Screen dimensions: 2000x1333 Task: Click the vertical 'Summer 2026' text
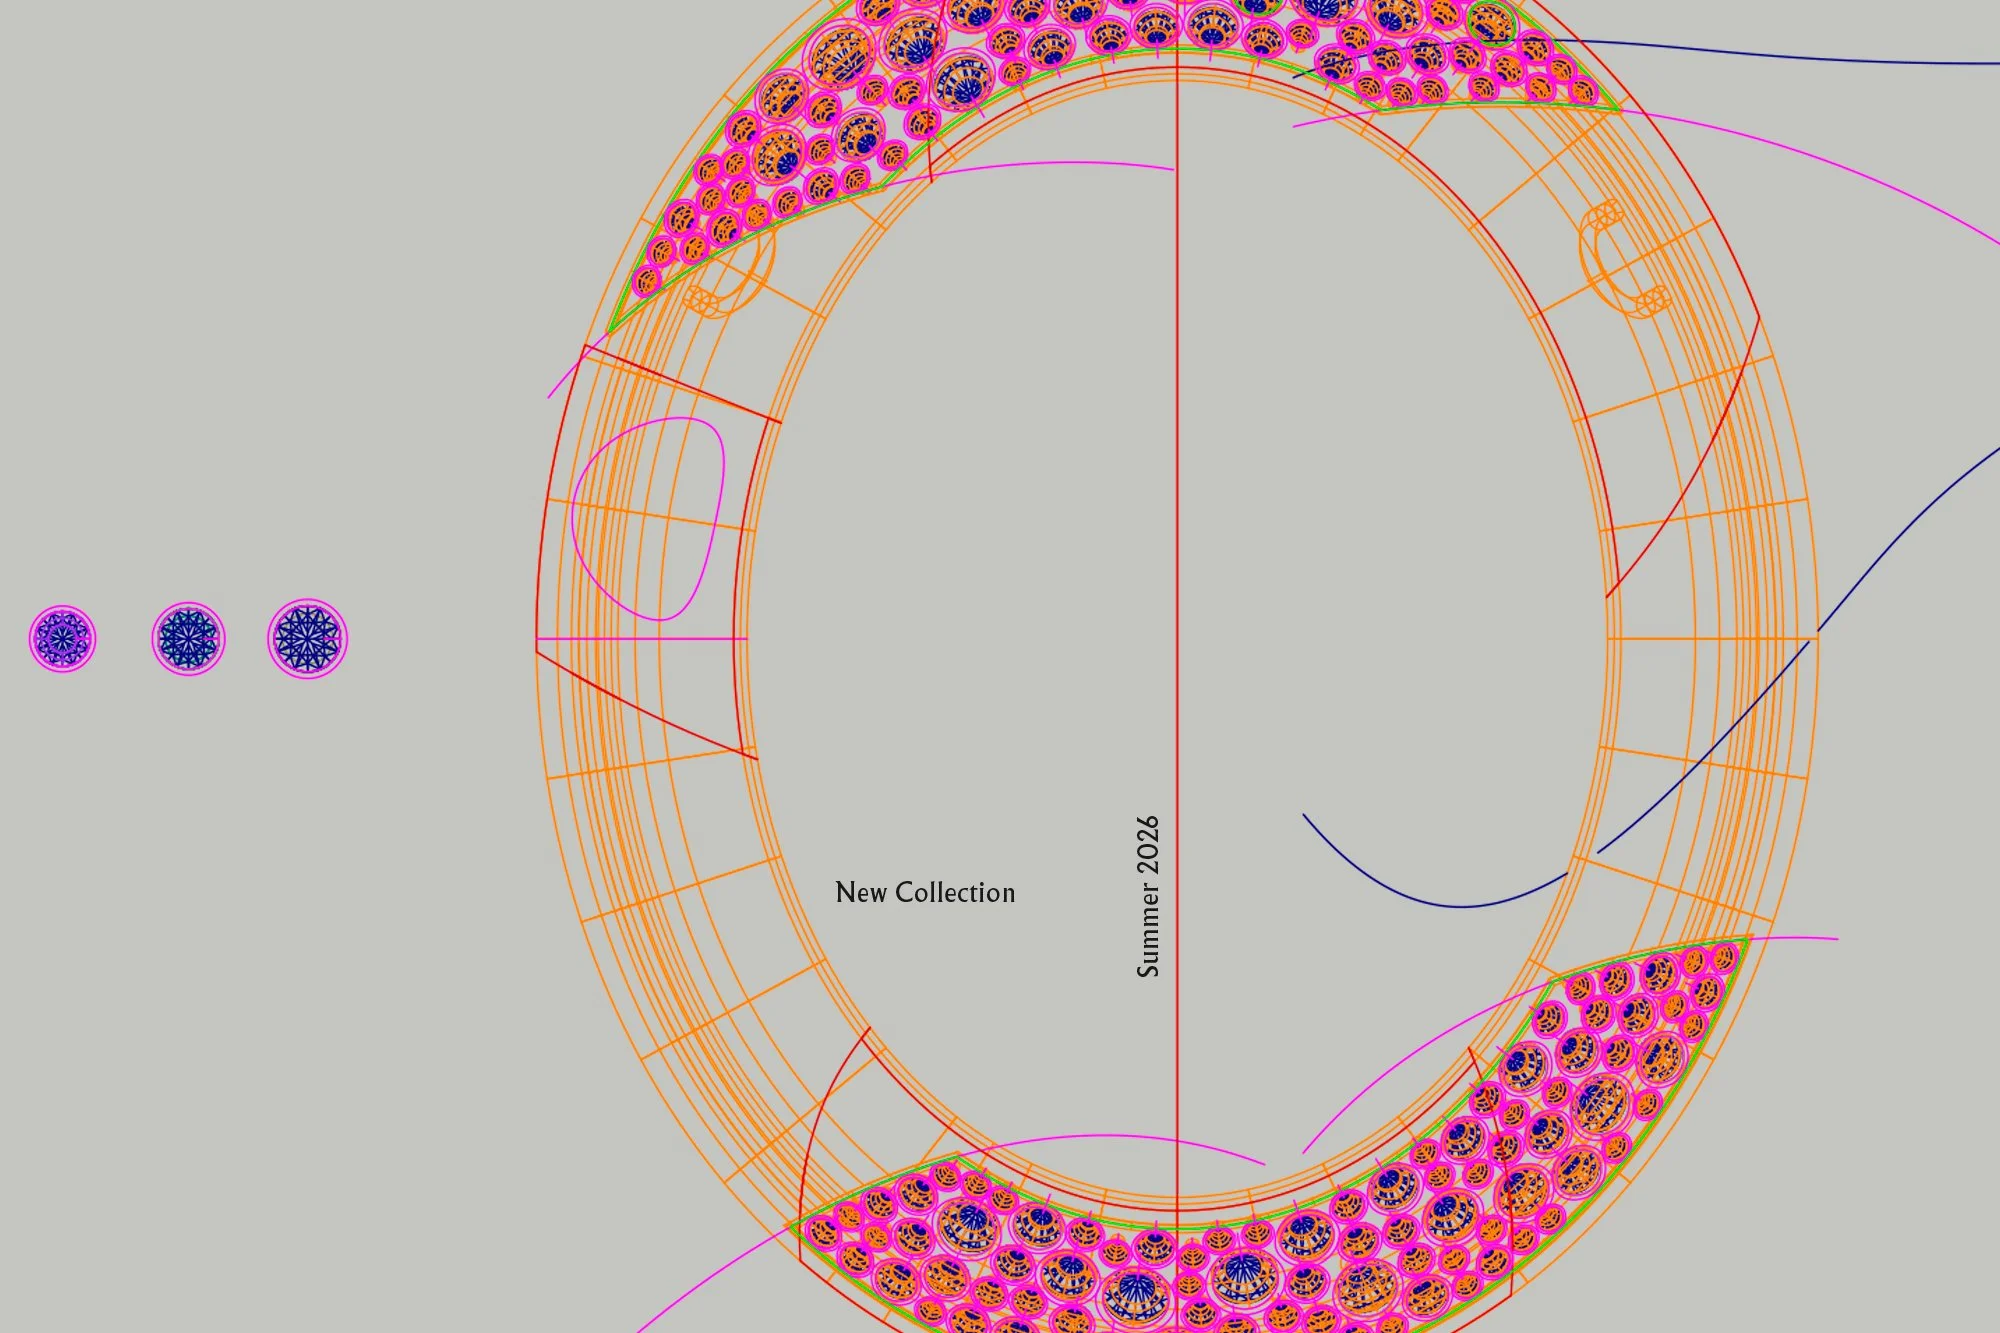point(1148,896)
